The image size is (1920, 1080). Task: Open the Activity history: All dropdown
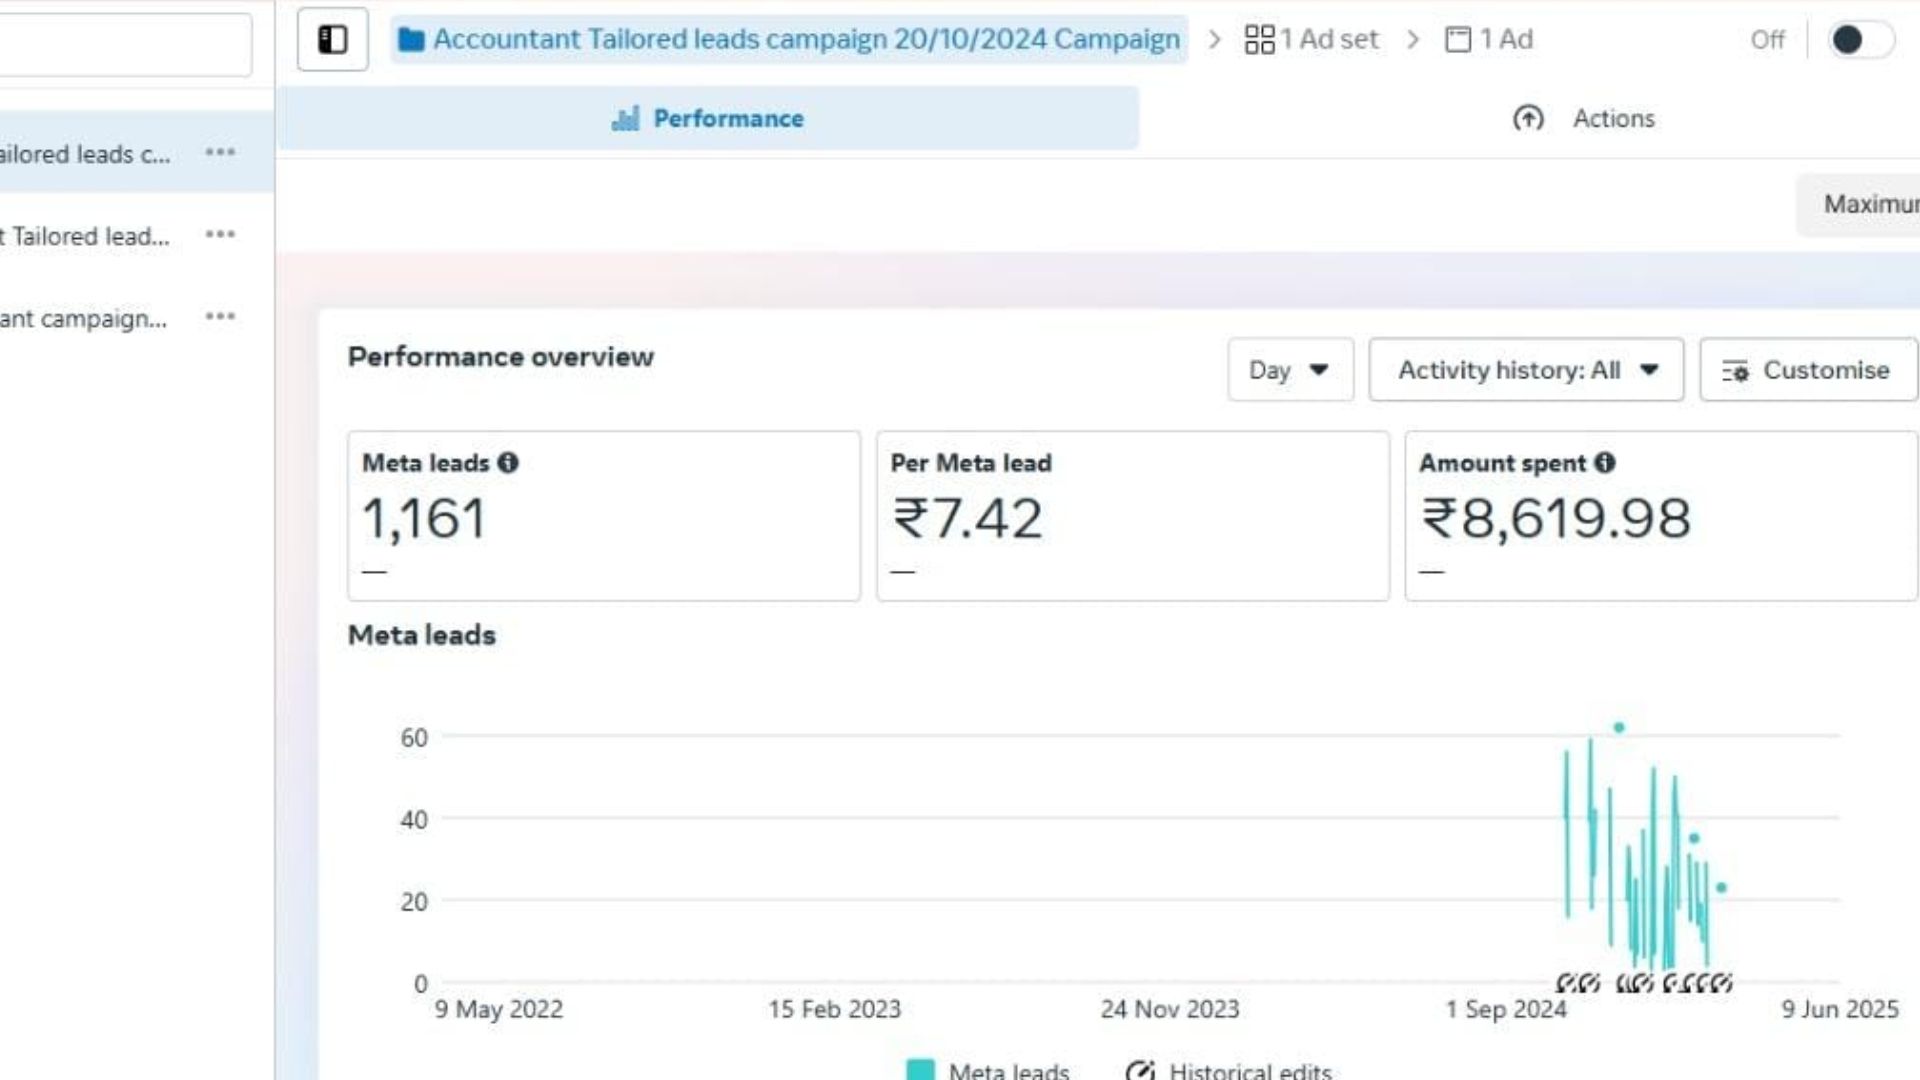1526,370
